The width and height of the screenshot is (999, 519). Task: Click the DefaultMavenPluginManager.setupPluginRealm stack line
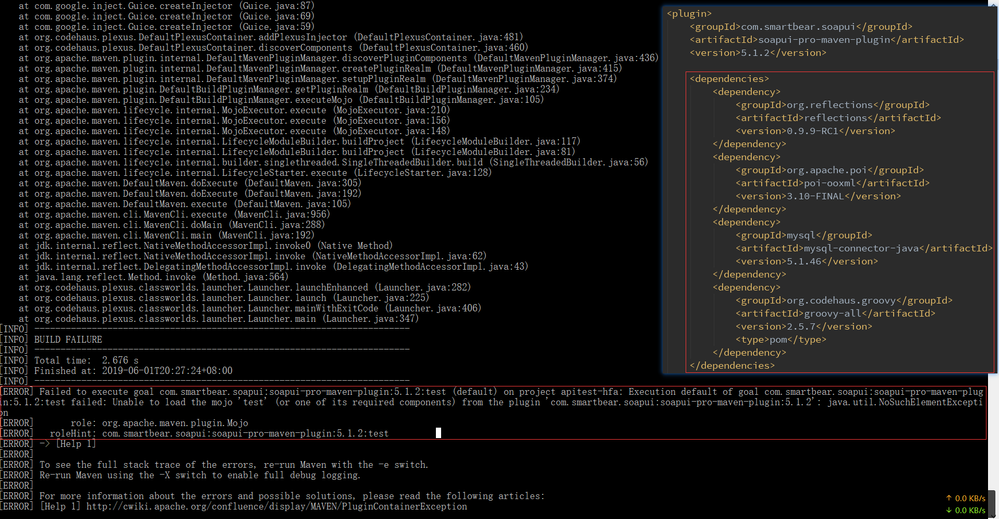[318, 79]
